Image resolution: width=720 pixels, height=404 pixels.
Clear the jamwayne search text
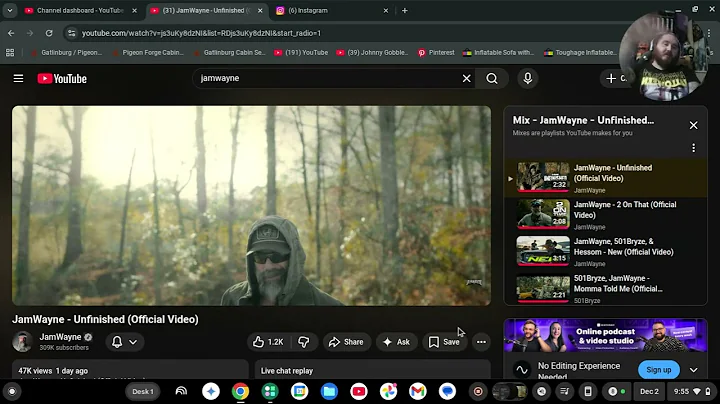point(467,79)
